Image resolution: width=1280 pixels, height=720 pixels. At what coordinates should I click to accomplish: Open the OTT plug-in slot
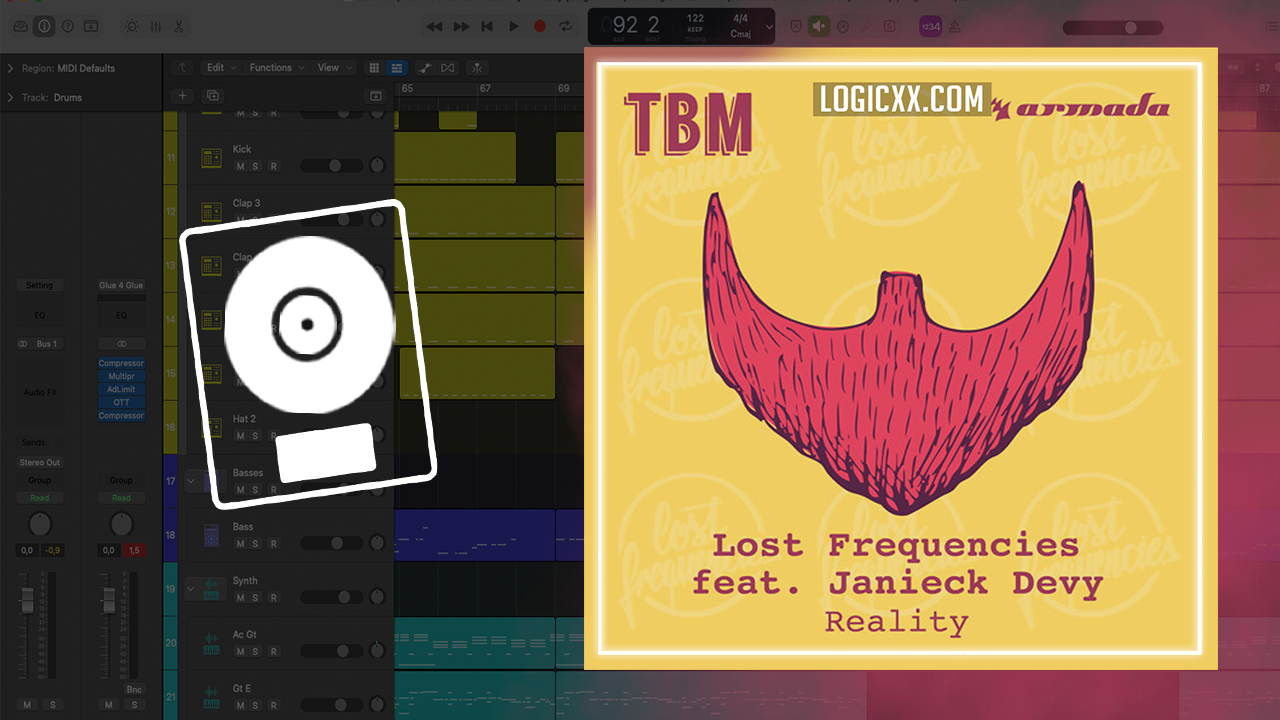[121, 402]
